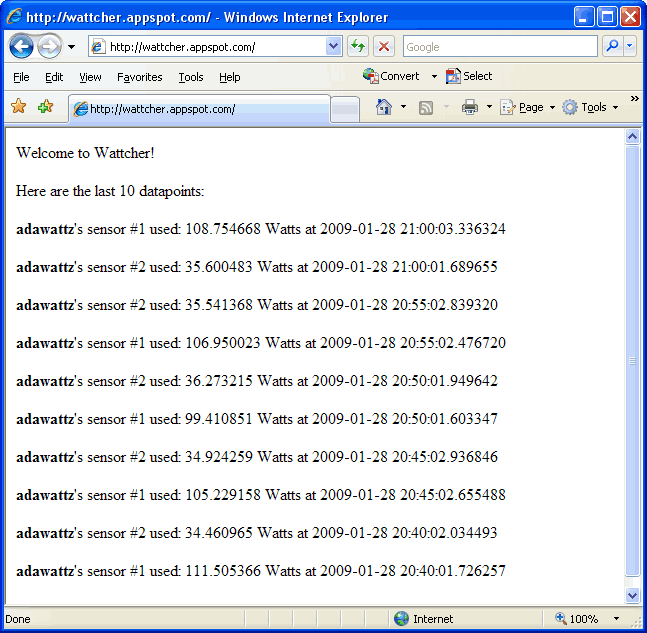Open the search provider dropdown arrow

629,46
